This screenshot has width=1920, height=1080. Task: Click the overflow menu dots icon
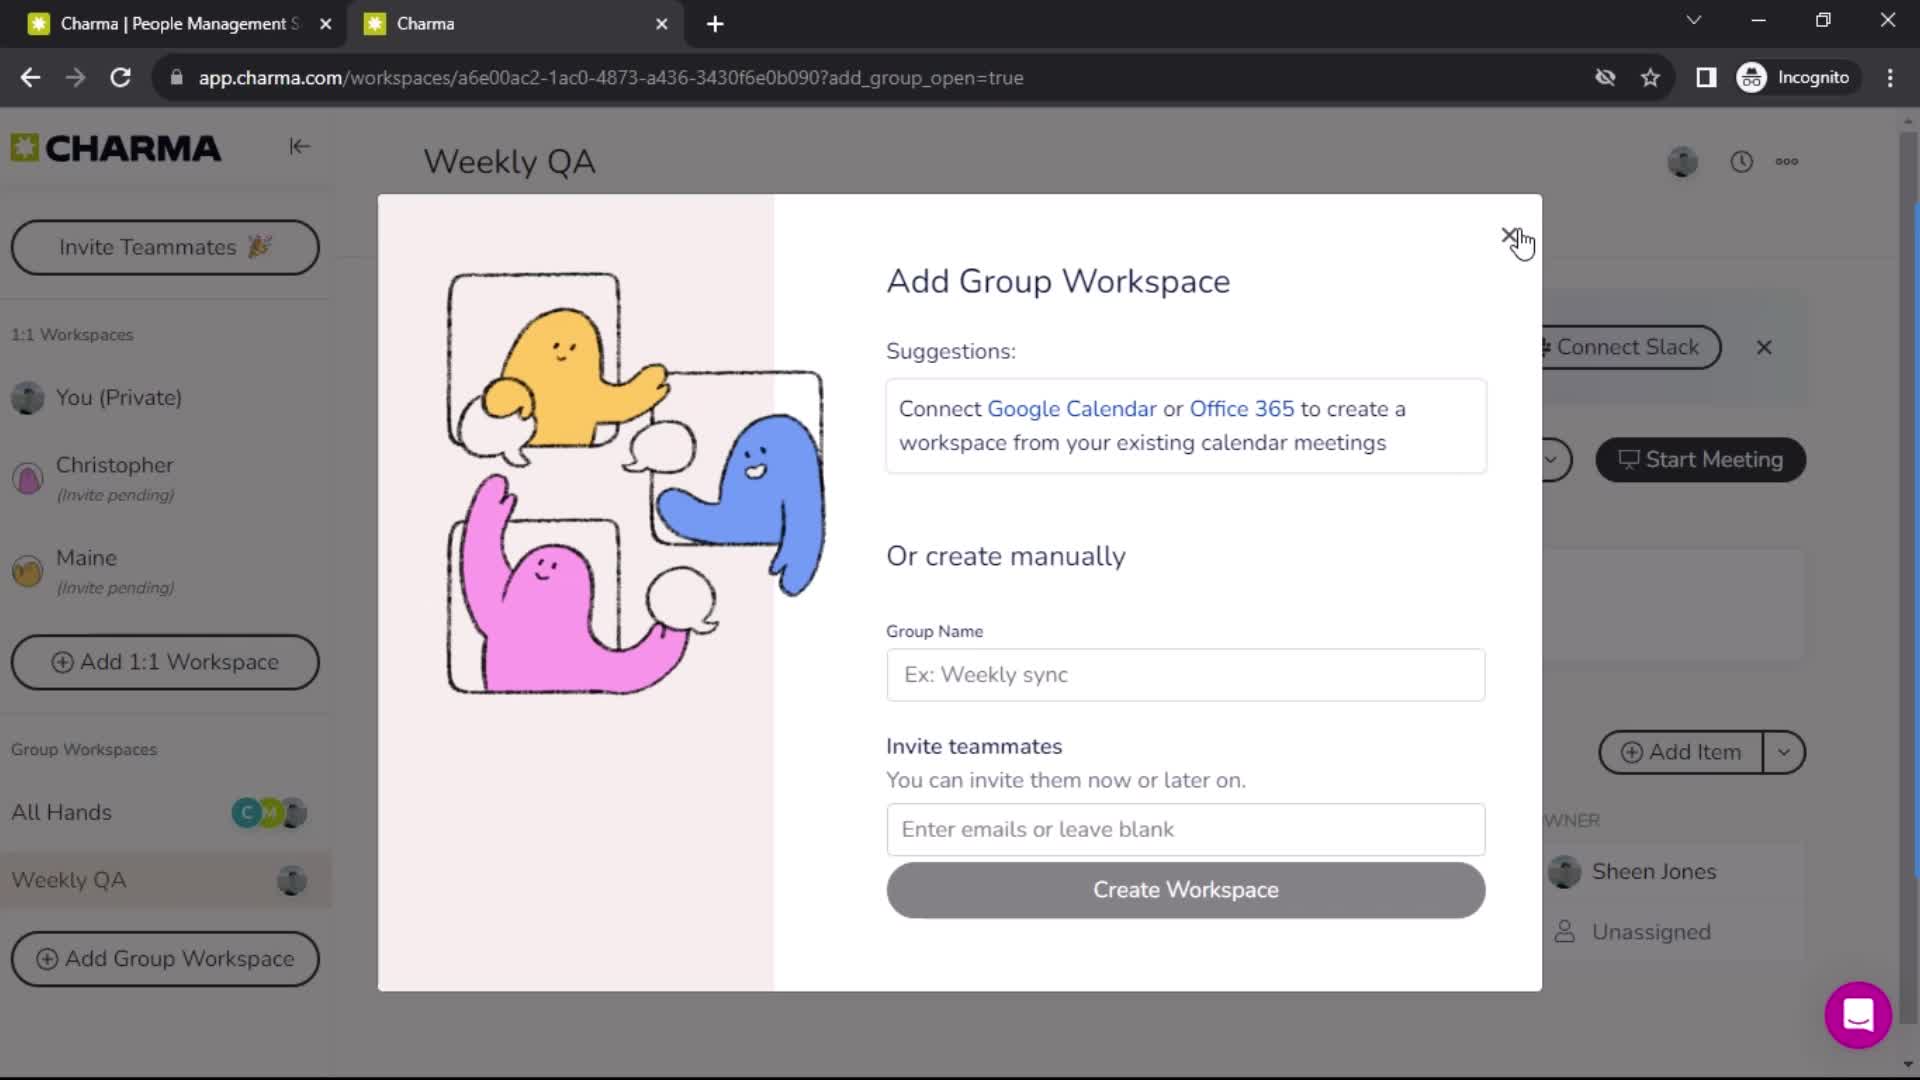1788,161
